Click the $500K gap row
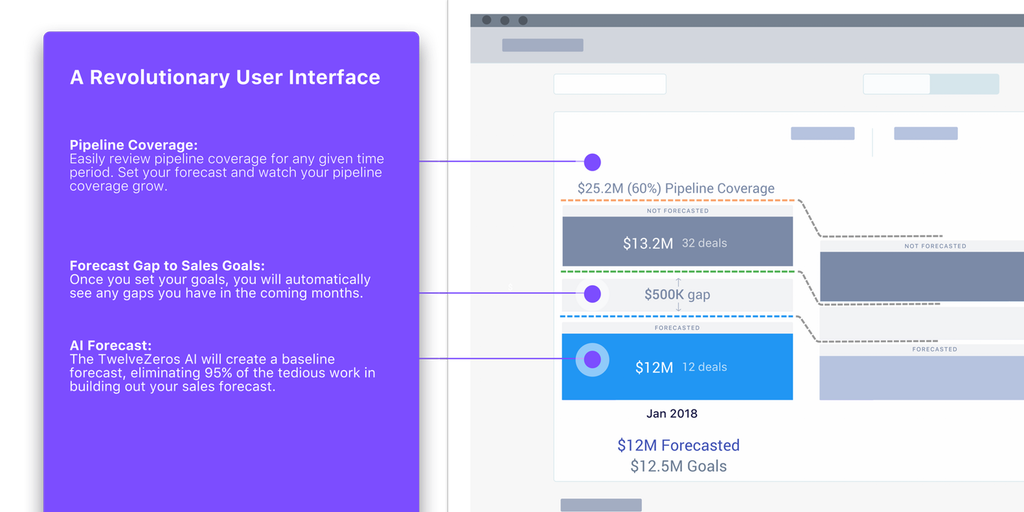This screenshot has height=512, width=1024. click(x=677, y=295)
